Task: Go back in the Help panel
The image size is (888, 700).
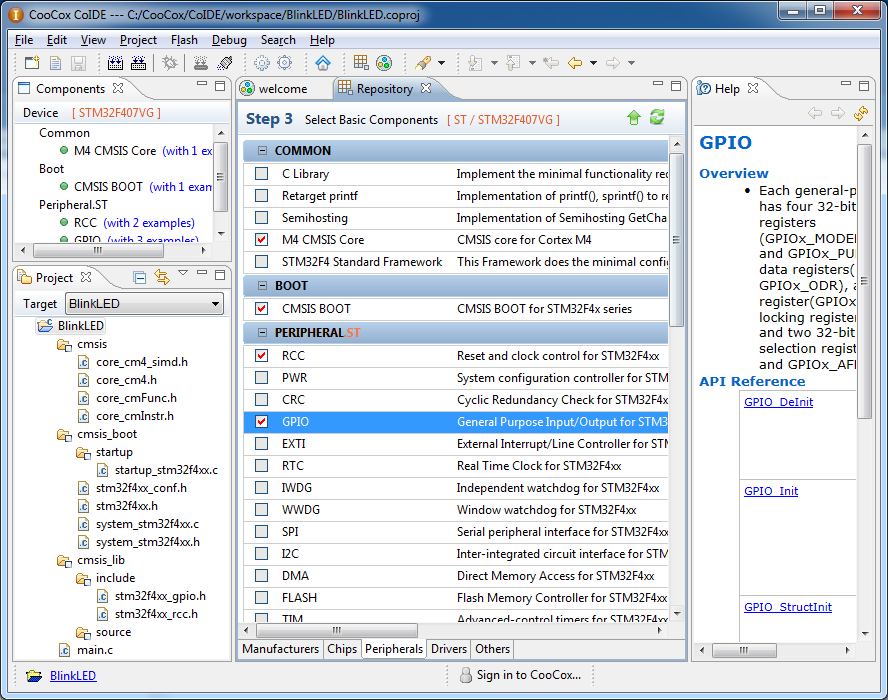Action: (815, 113)
